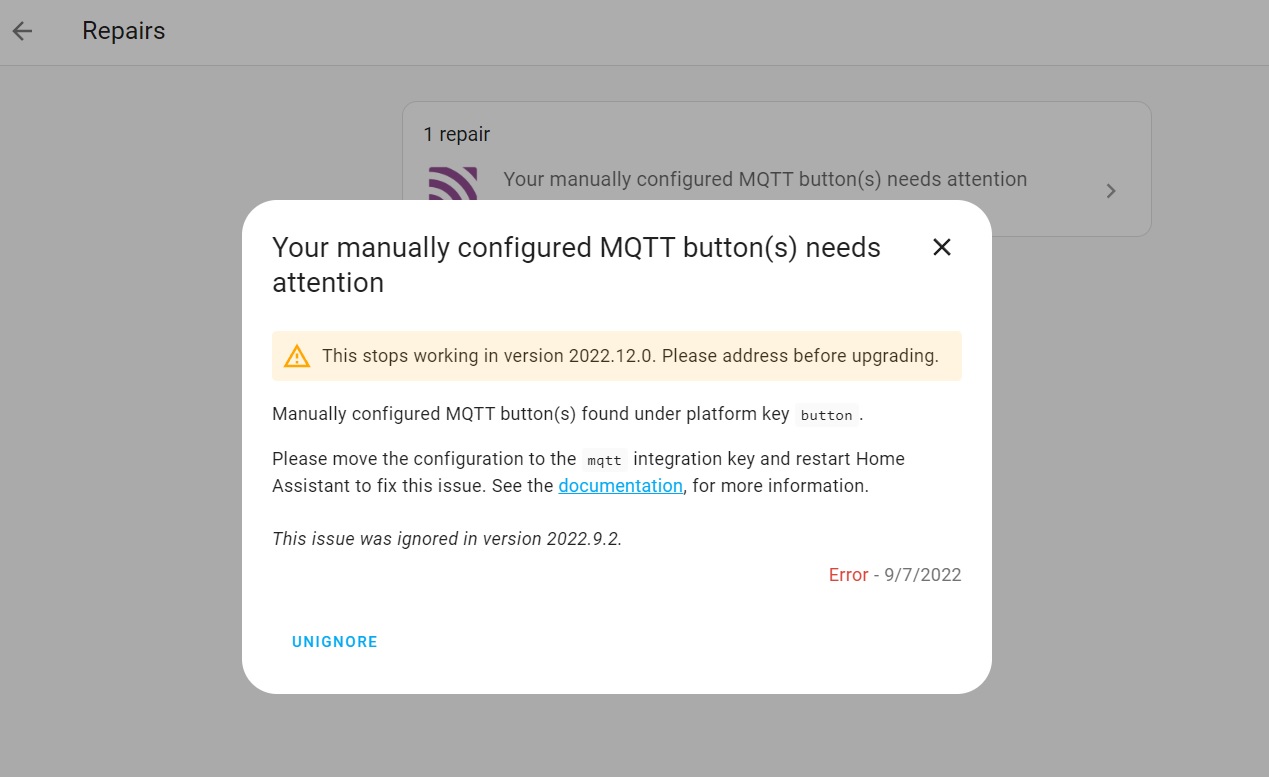Image resolution: width=1269 pixels, height=777 pixels.
Task: Close the MQTT button(s) attention dialog
Action: click(941, 247)
